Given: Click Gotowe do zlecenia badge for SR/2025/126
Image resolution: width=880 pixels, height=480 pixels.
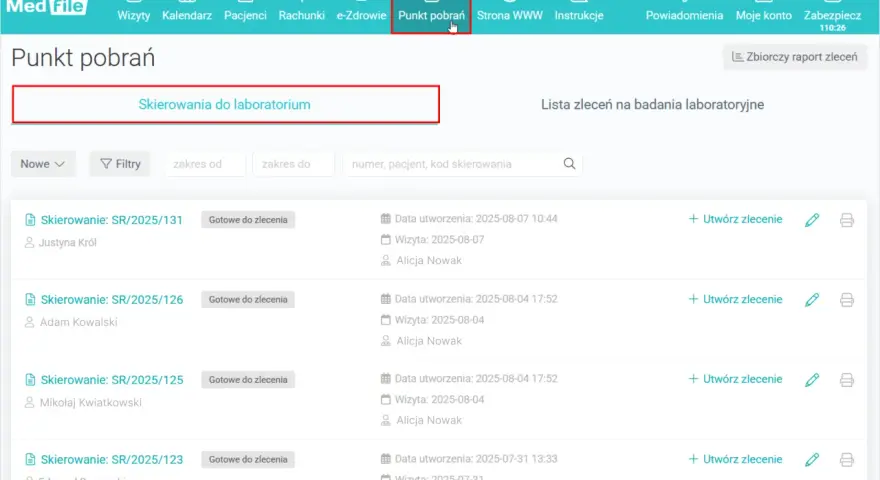Looking at the screenshot, I should coord(248,299).
